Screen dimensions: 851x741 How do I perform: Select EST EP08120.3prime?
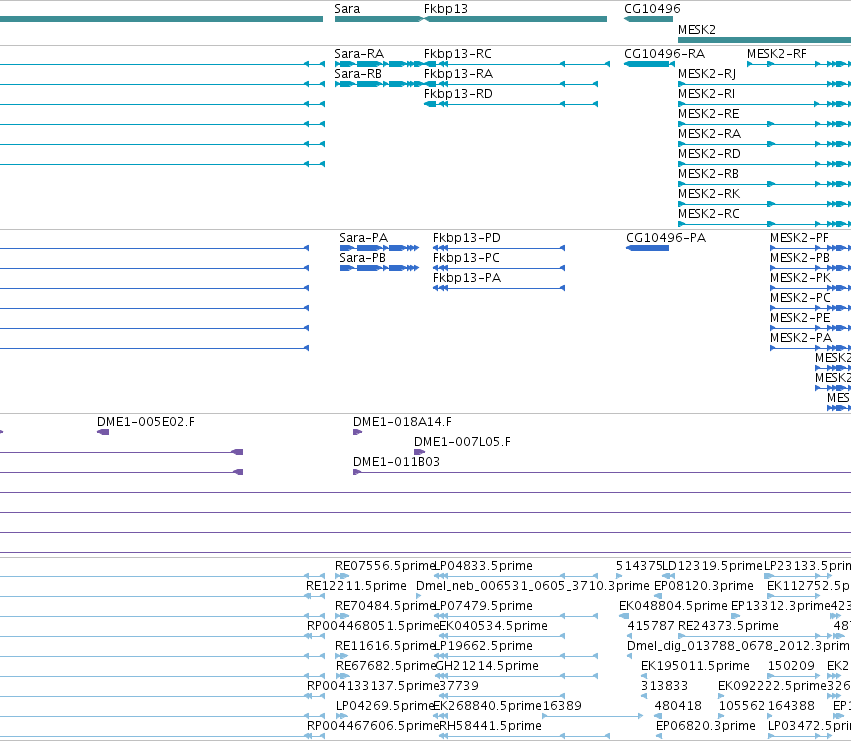pos(658,596)
